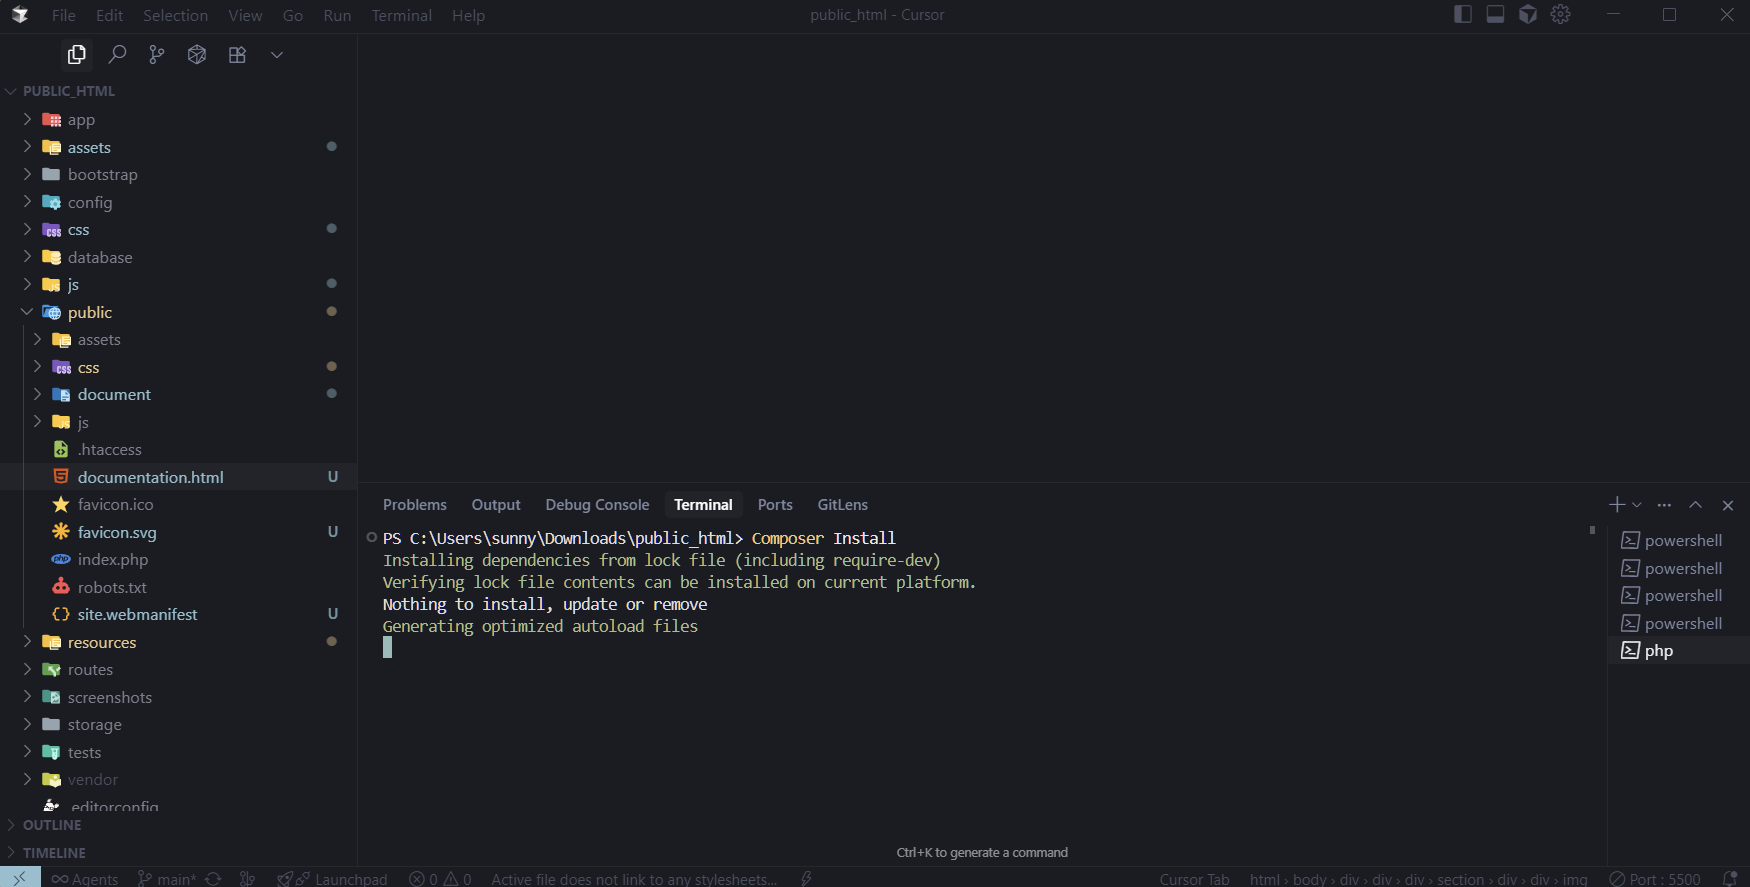
Task: Expand the storage folder
Action: pyautogui.click(x=95, y=725)
